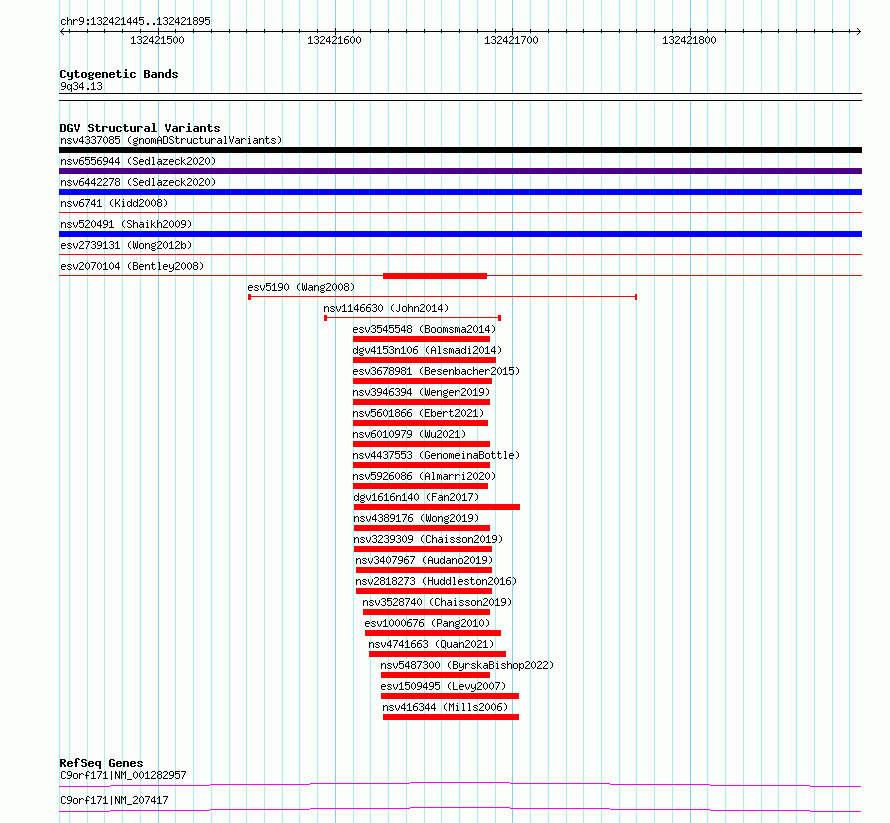Click ruler position 132421800

pos(689,40)
